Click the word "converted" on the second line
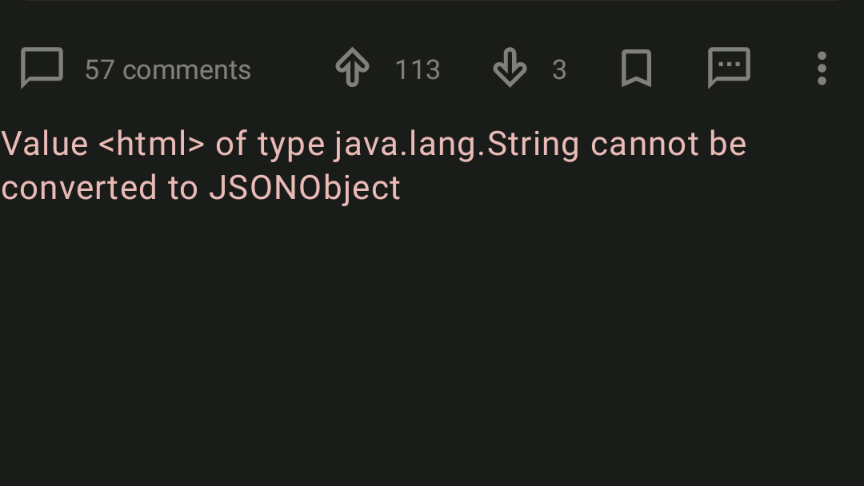The width and height of the screenshot is (864, 486). click(79, 188)
